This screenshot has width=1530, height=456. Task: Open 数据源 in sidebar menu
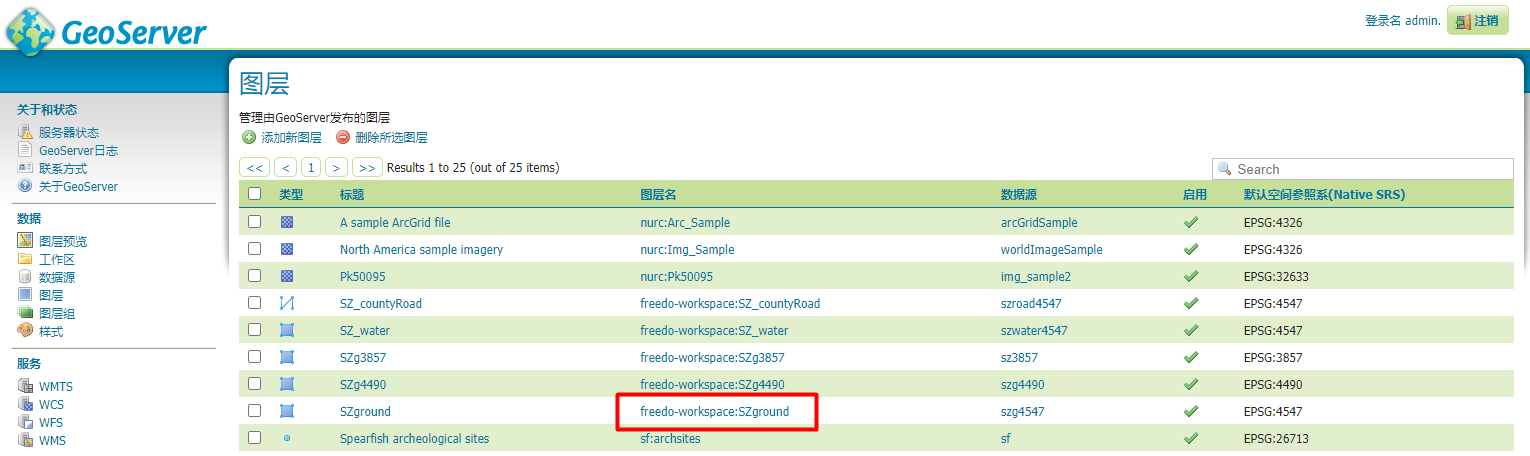[x=57, y=277]
